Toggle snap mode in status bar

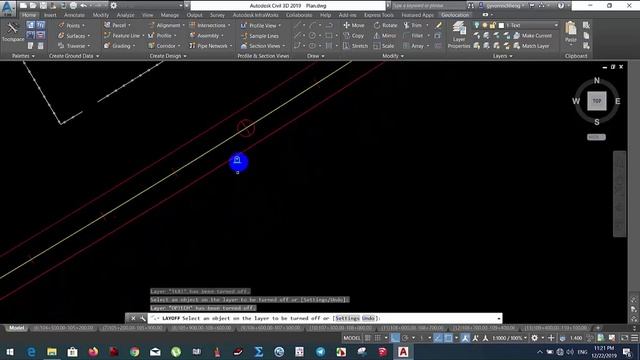pos(378,338)
